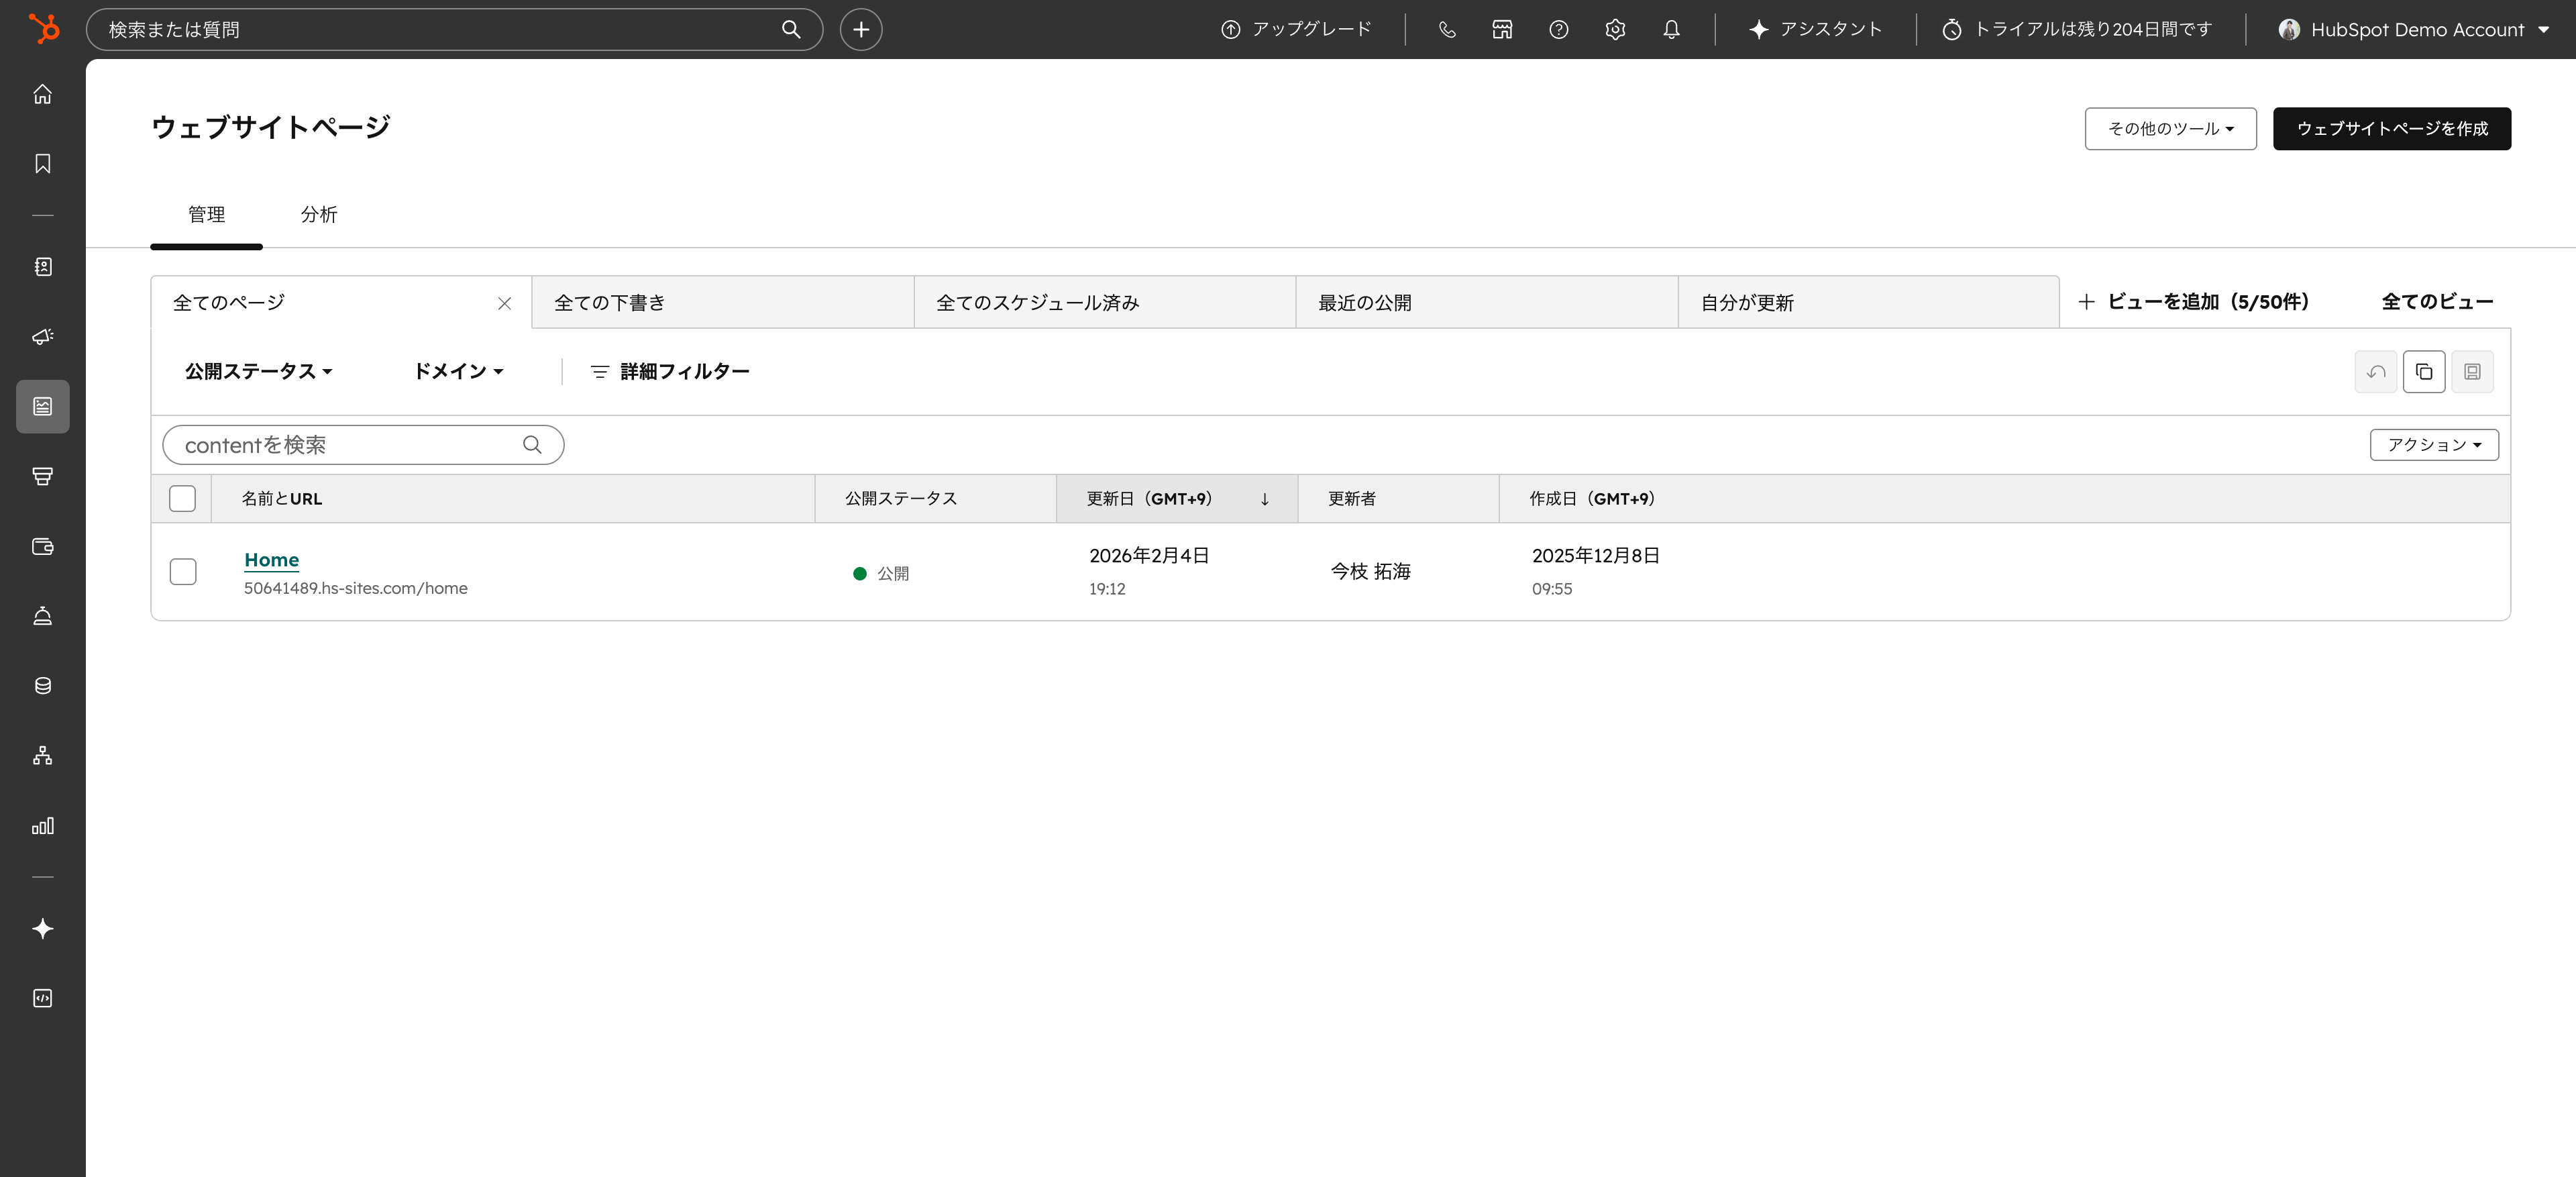Select the Data Management database icon
Viewport: 2576px width, 1177px height.
42,685
